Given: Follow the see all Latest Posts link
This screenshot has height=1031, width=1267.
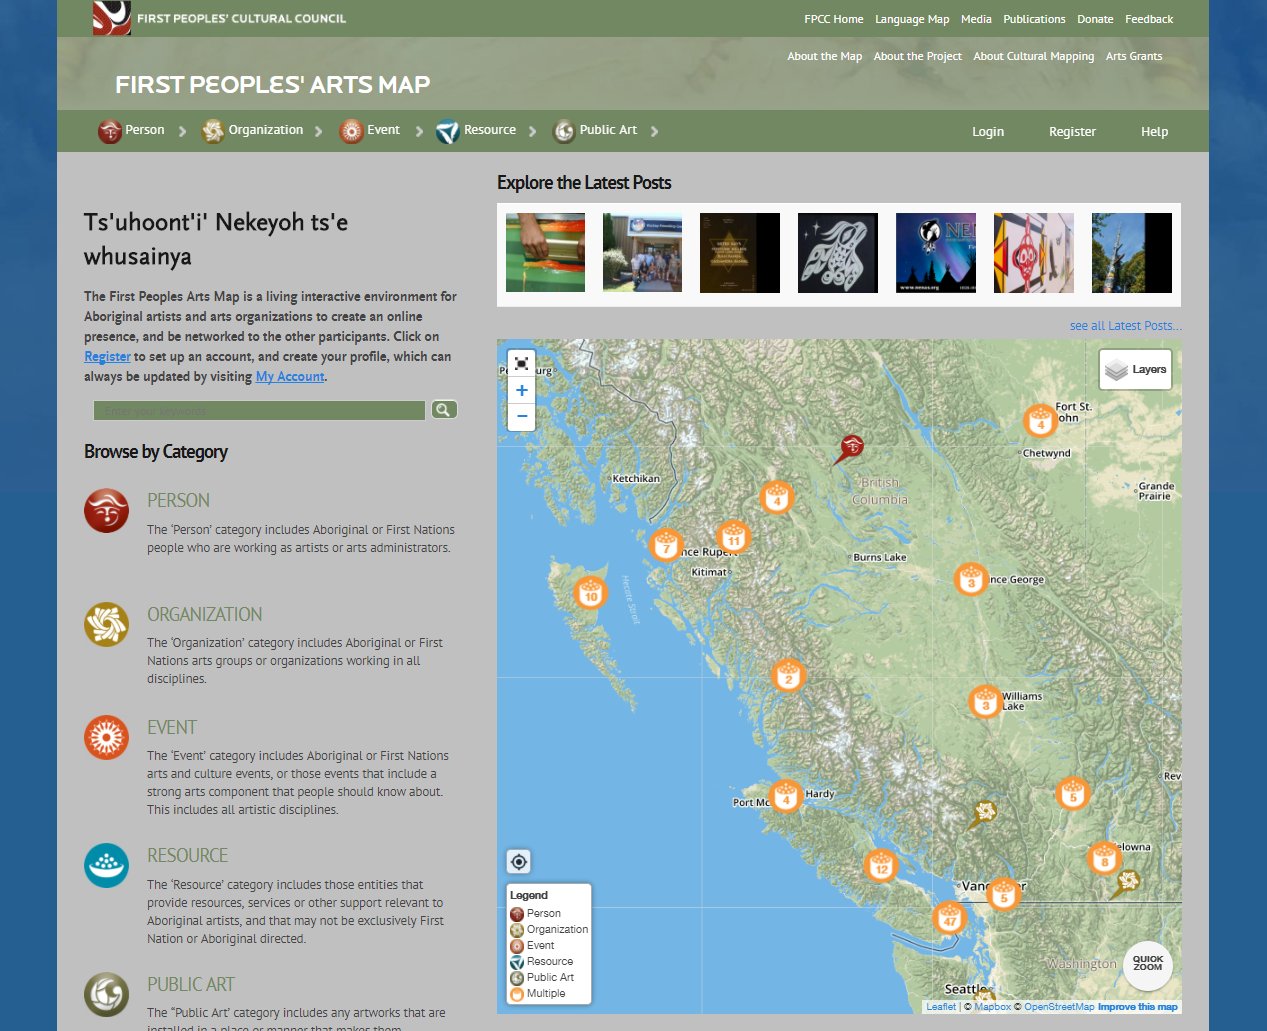Looking at the screenshot, I should 1124,325.
